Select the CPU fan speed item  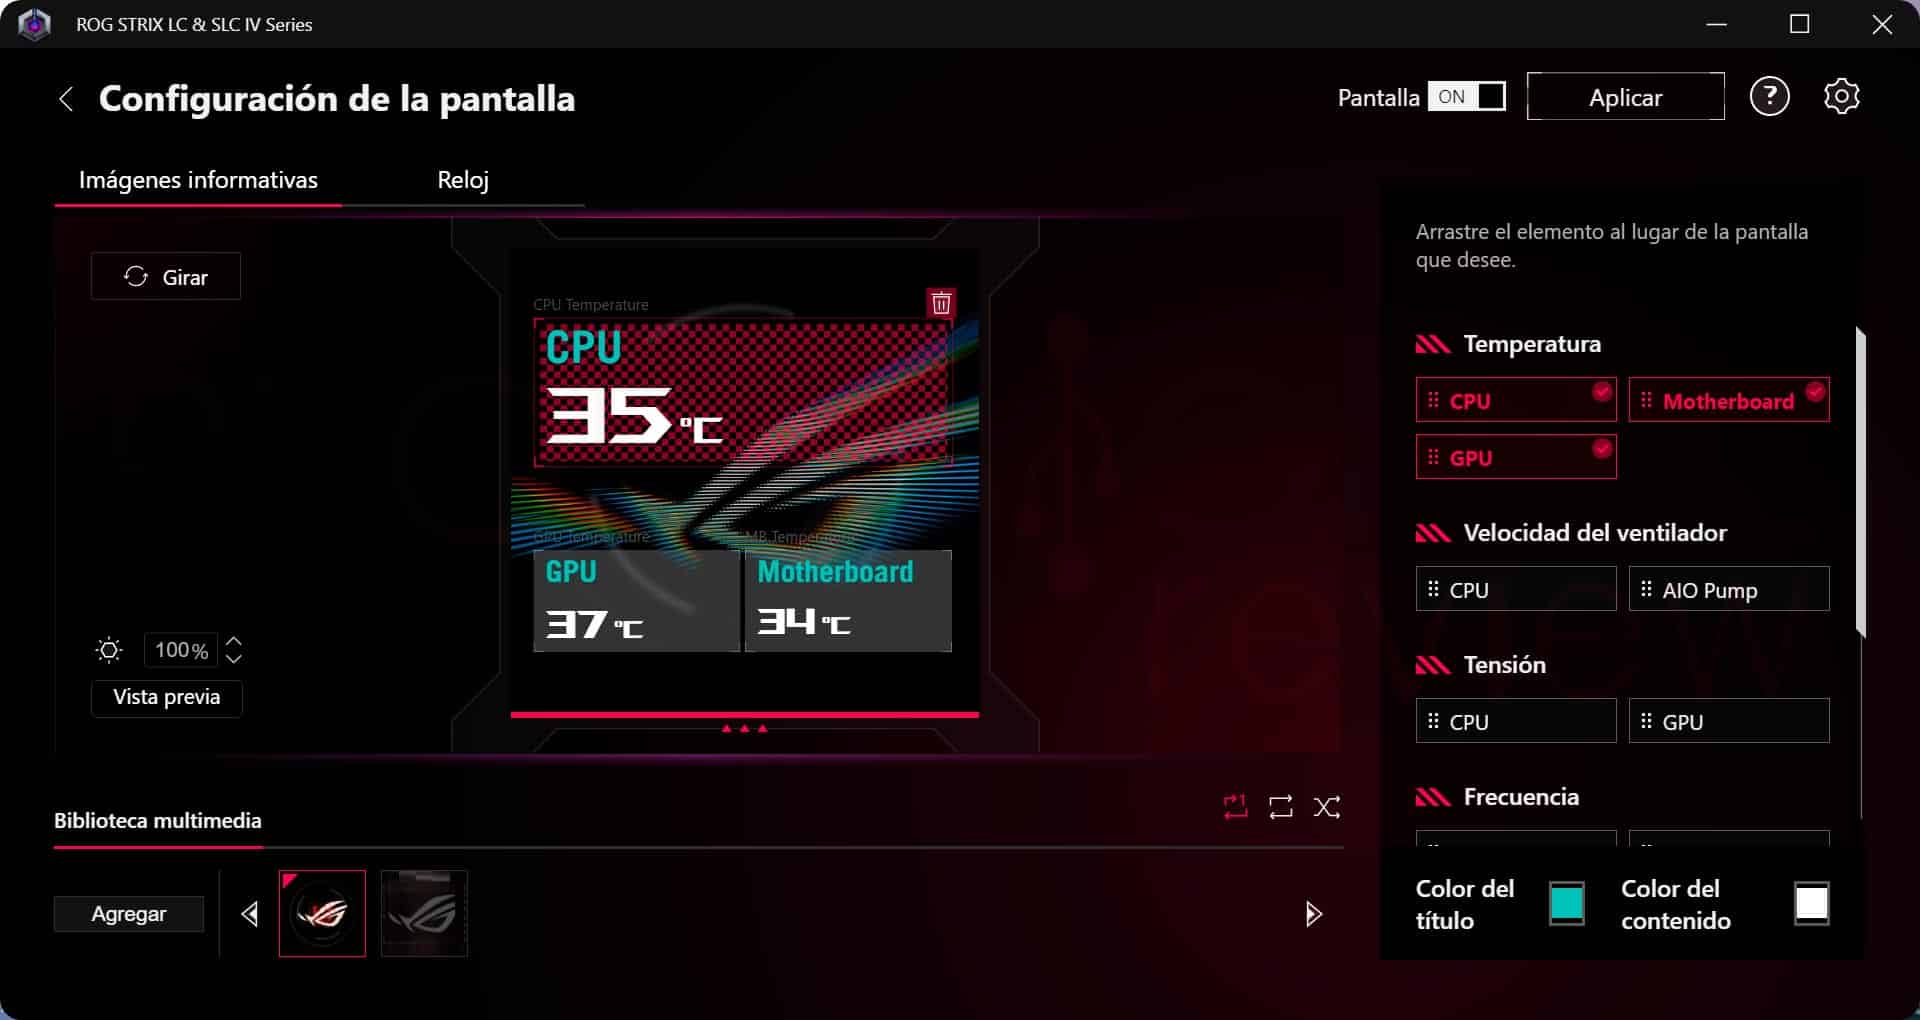(x=1516, y=589)
